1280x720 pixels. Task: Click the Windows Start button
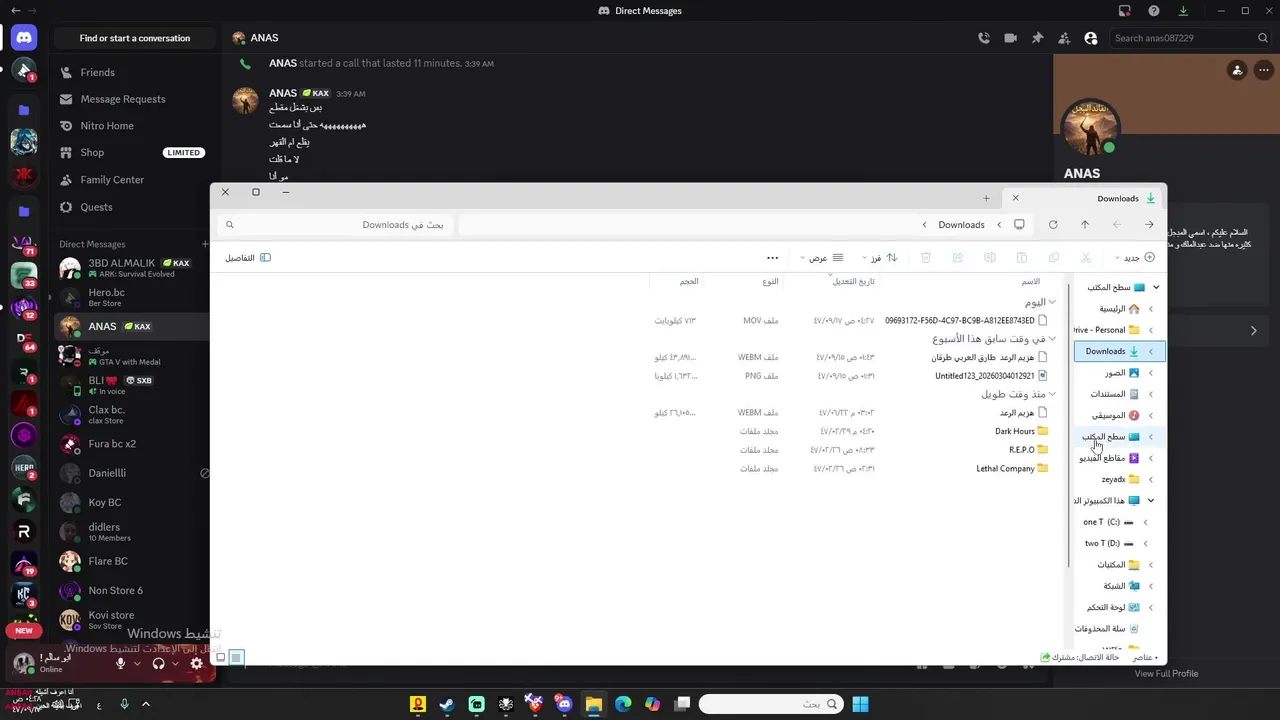(x=860, y=704)
